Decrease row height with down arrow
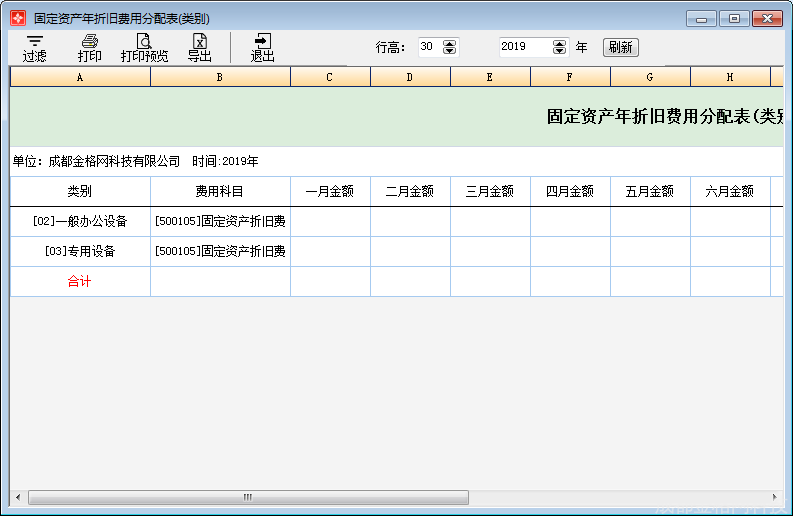The height and width of the screenshot is (516, 793). click(x=450, y=51)
